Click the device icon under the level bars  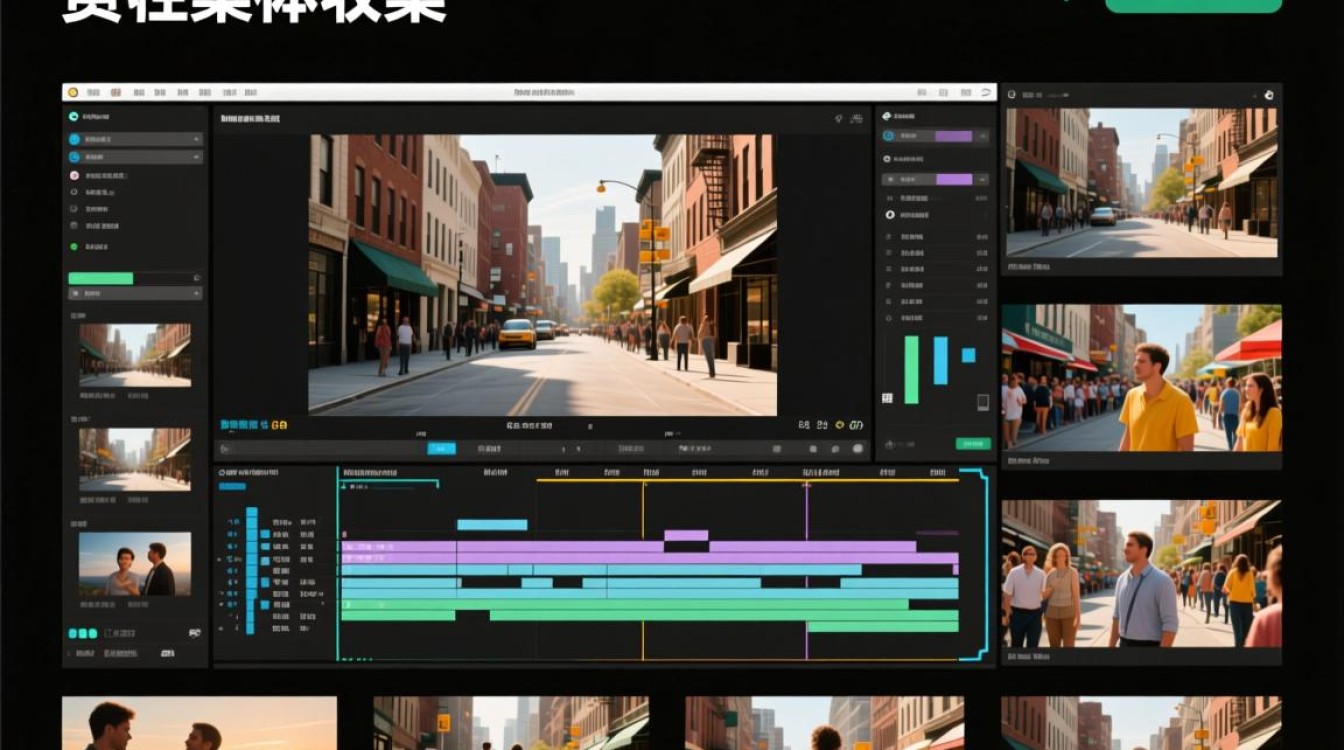pyautogui.click(x=983, y=402)
